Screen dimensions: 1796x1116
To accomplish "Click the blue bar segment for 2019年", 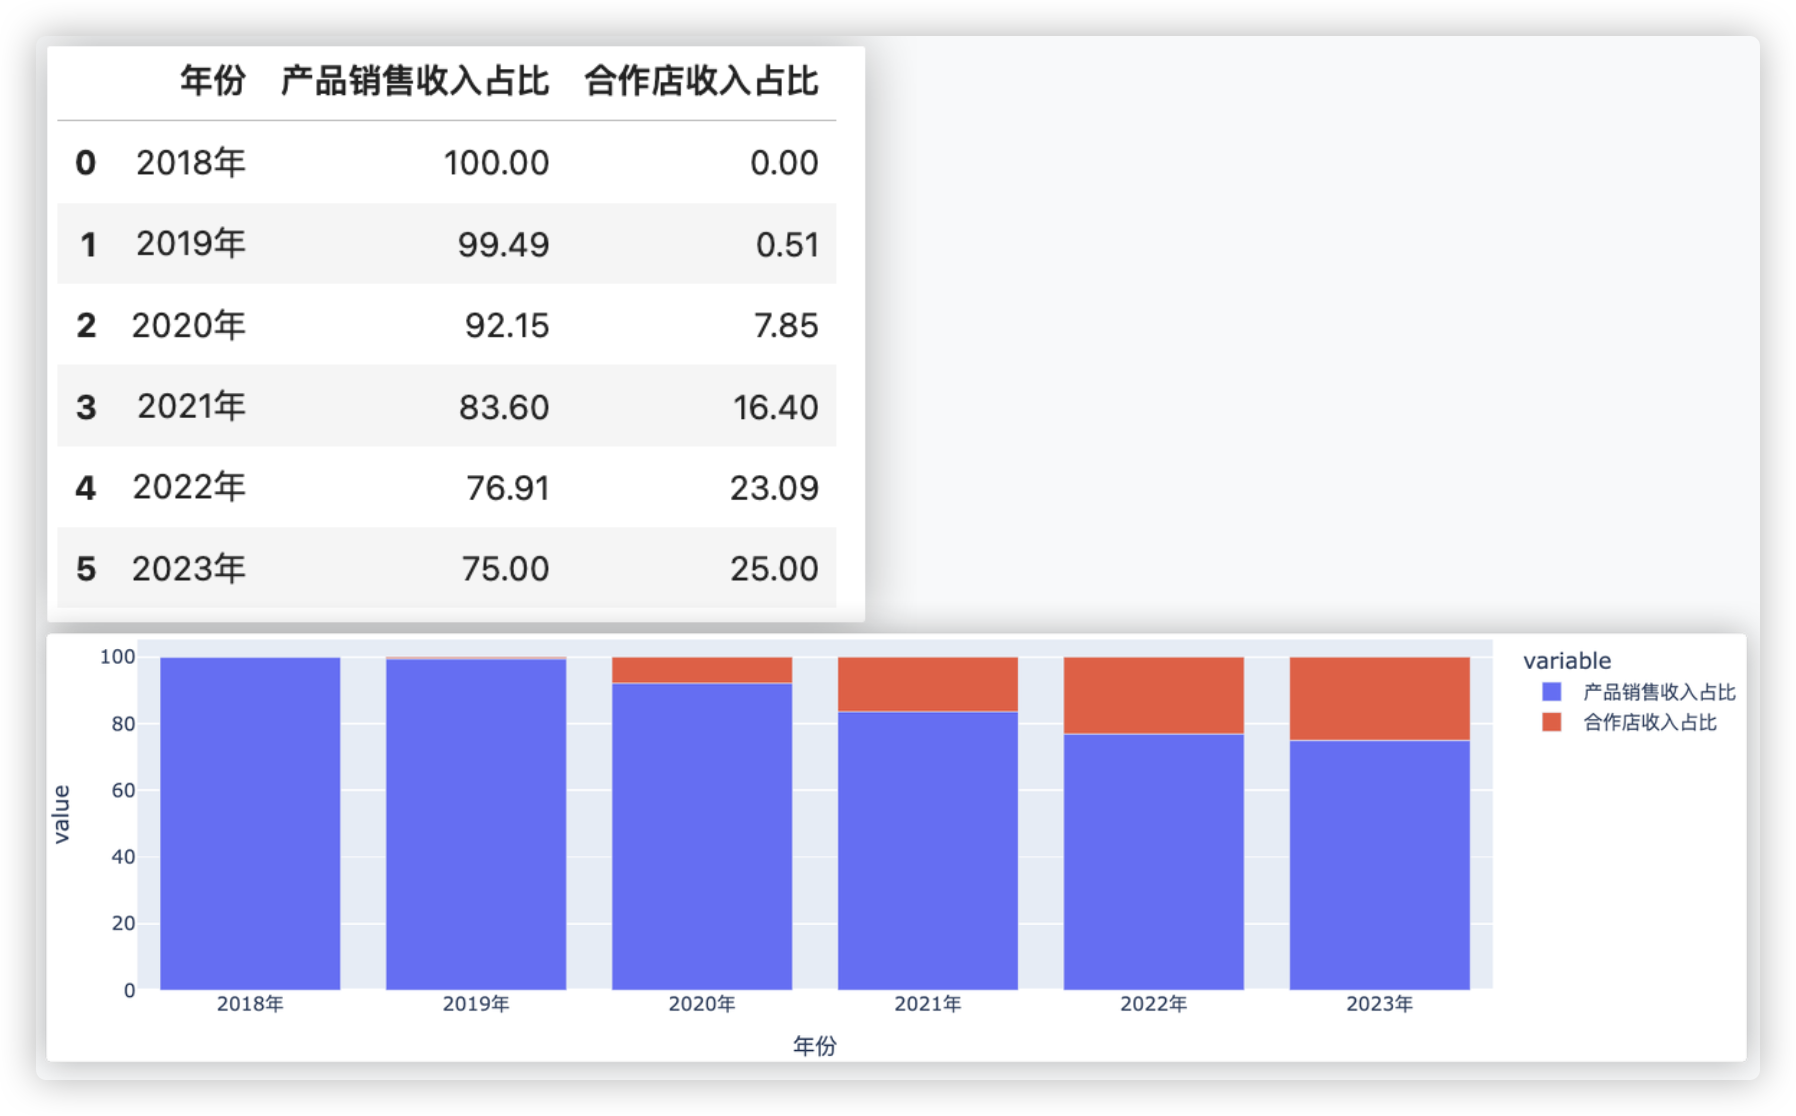I will pyautogui.click(x=476, y=824).
